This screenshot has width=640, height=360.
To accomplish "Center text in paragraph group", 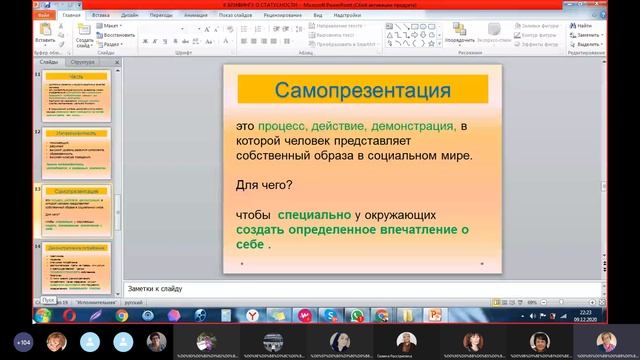I will (x=254, y=41).
